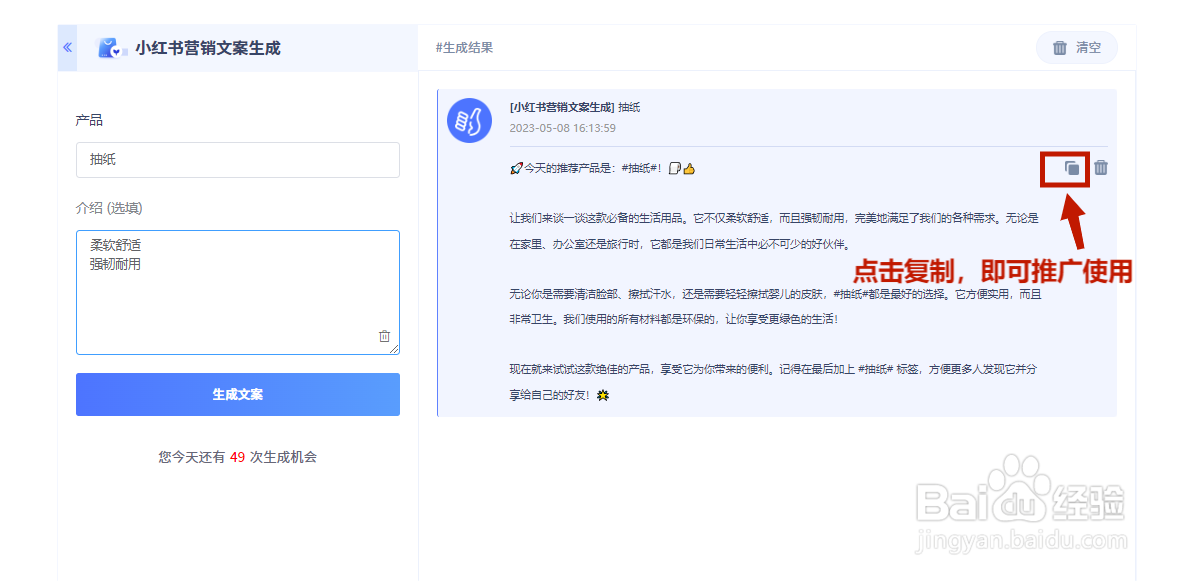Viewport: 1194px width, 581px height.
Task: Delete the generated result via trash icon
Action: coord(1101,168)
